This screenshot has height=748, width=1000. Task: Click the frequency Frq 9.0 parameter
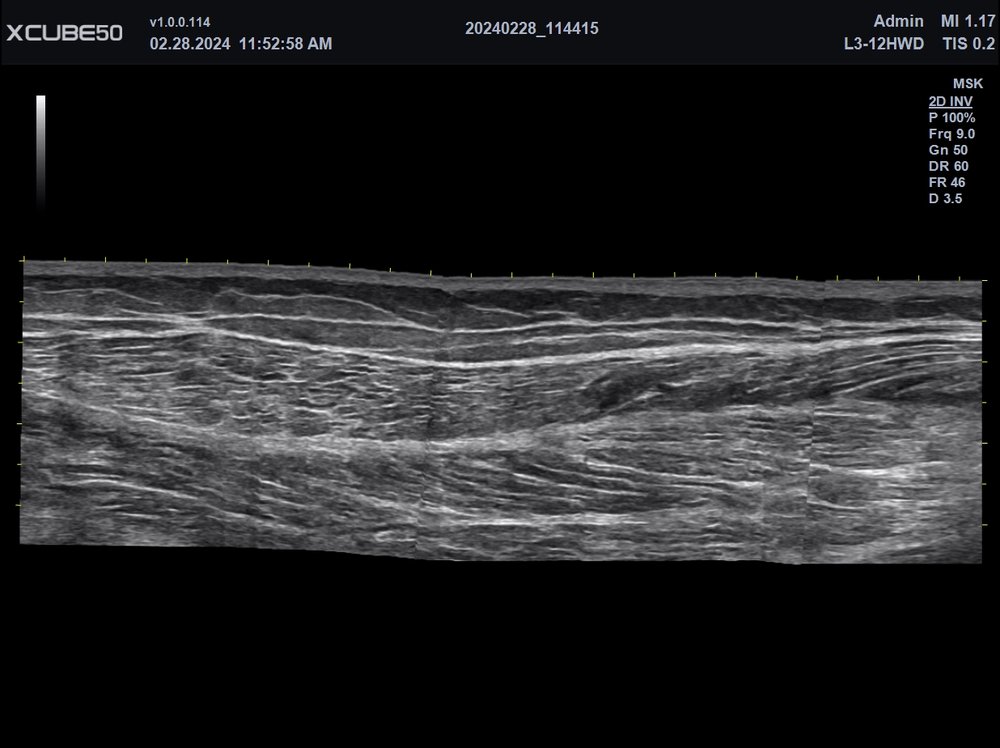[952, 134]
